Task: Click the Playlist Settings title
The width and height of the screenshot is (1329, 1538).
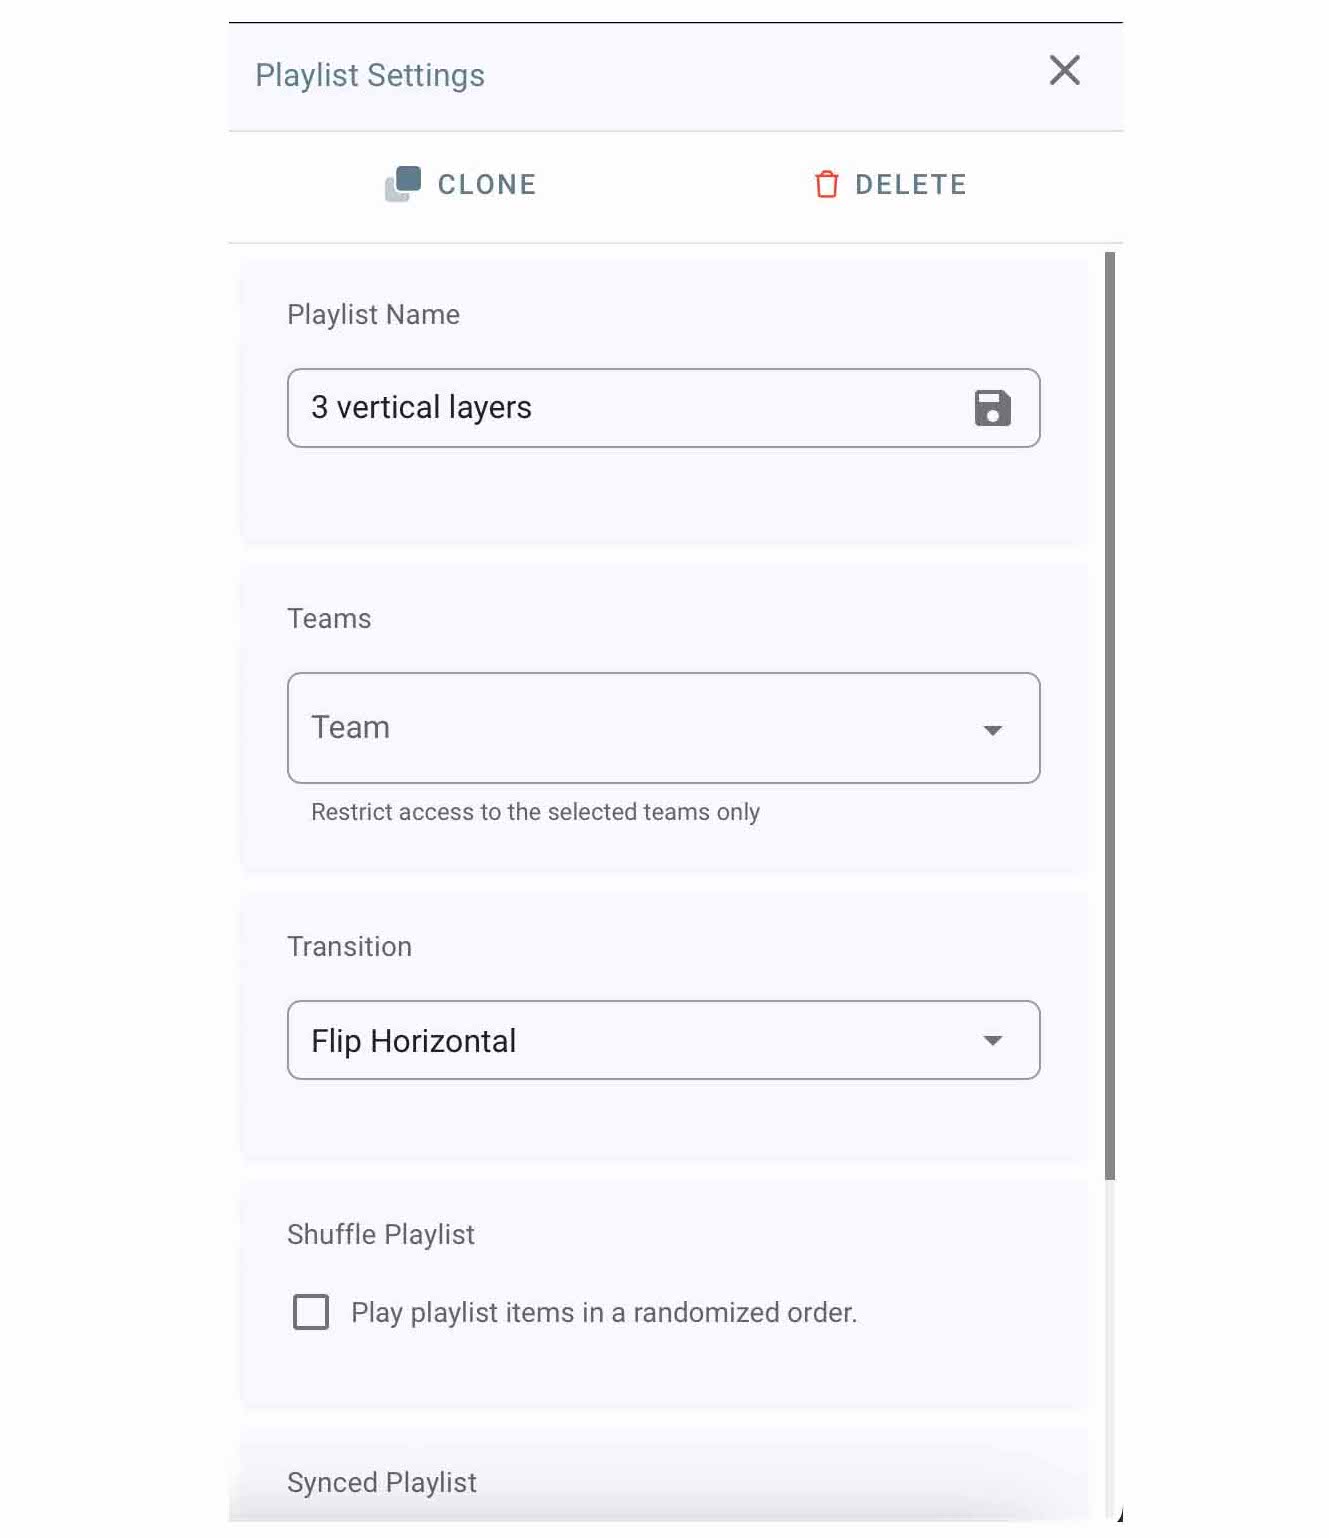Action: click(370, 76)
